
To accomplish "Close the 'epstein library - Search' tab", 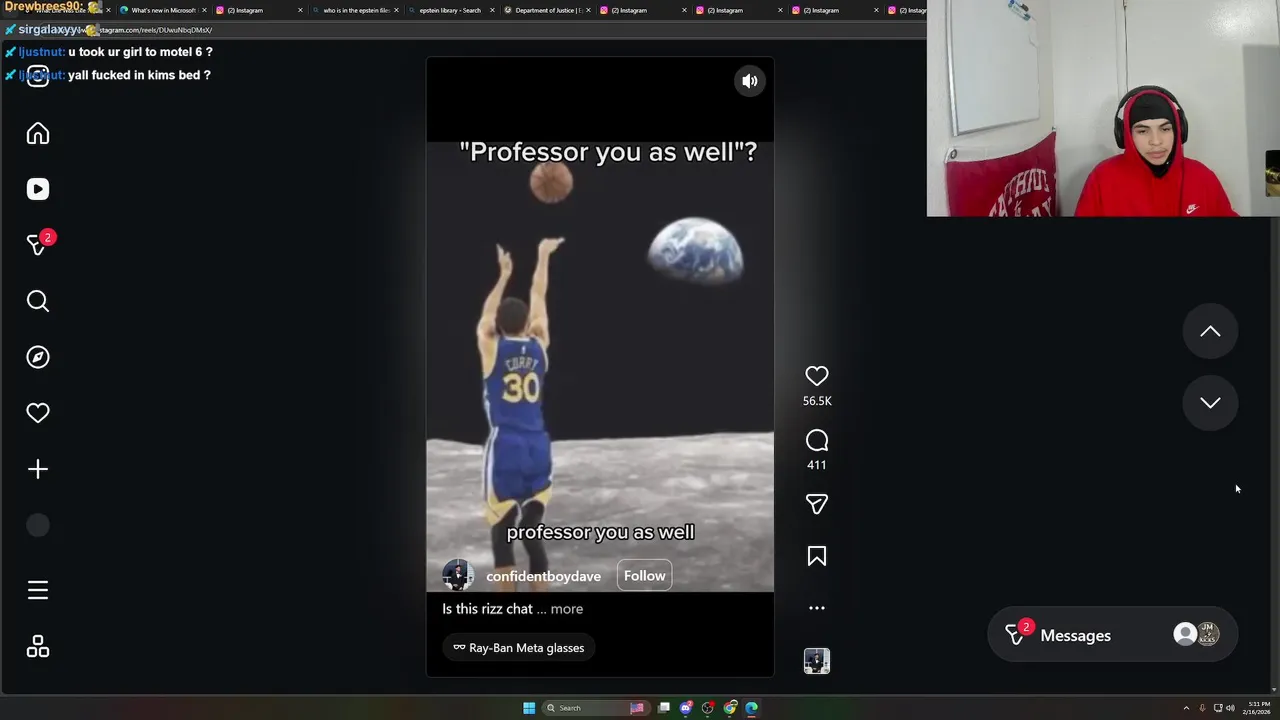I will [492, 10].
